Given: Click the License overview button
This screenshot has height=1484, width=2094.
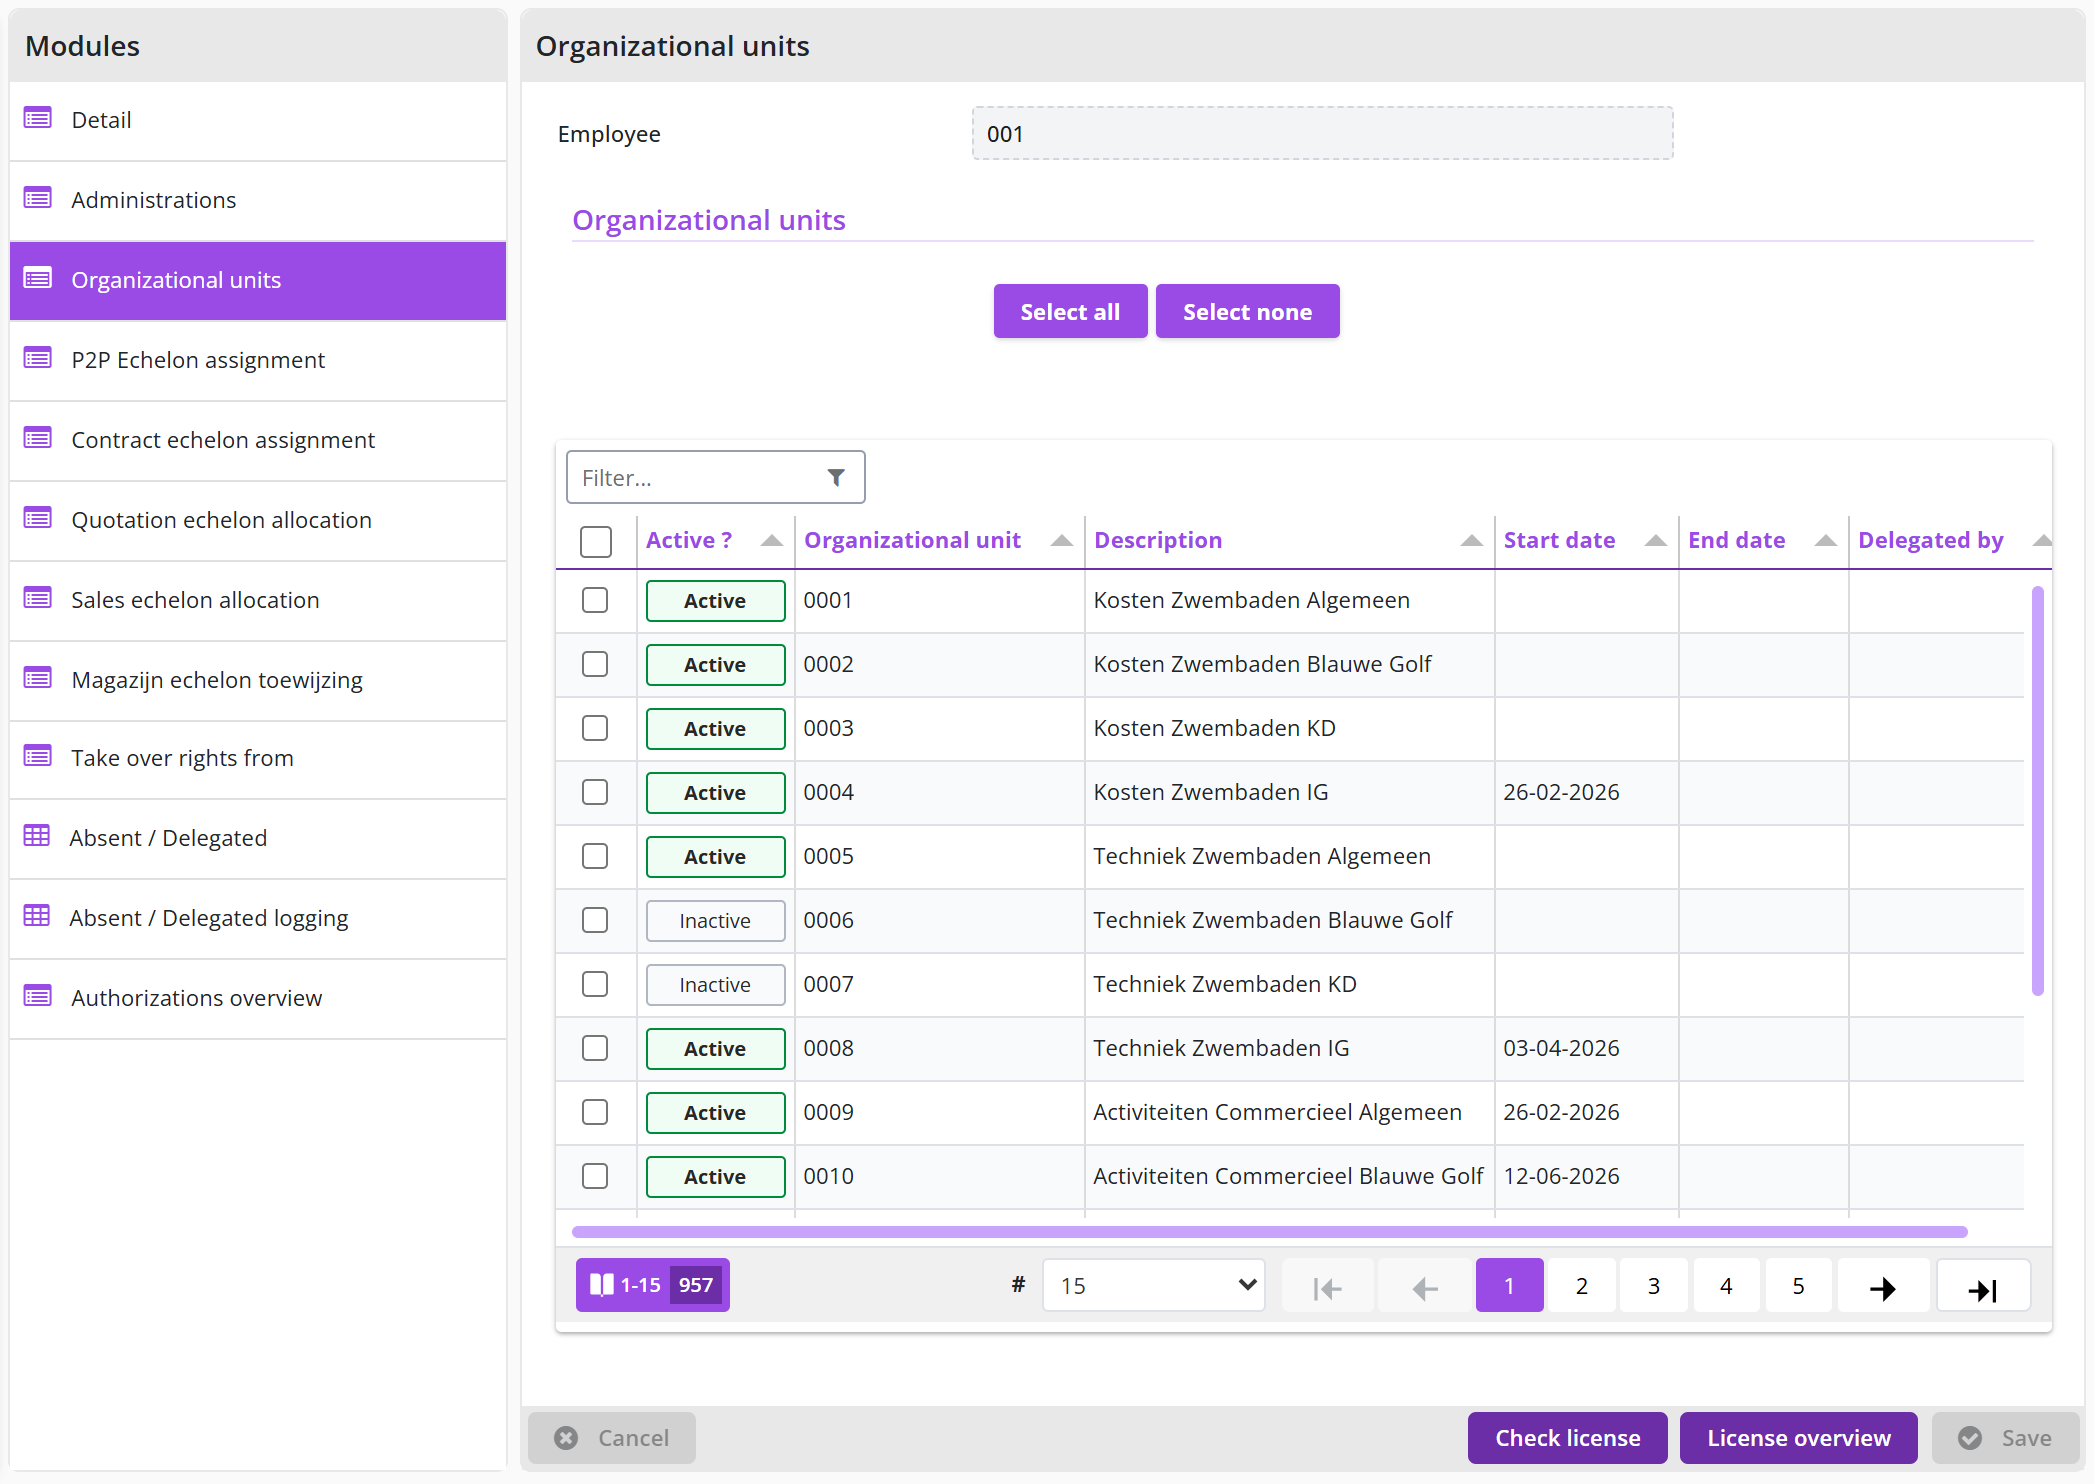Looking at the screenshot, I should [x=1798, y=1438].
